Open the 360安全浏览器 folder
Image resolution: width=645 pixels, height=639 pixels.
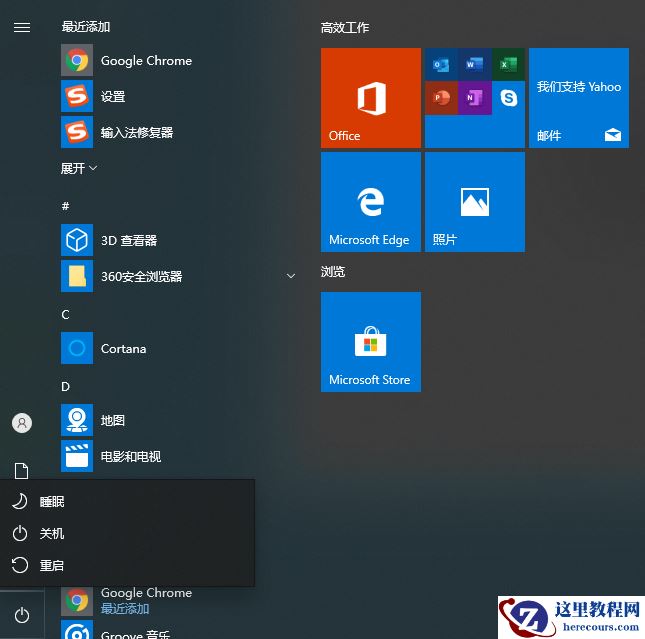(x=178, y=276)
